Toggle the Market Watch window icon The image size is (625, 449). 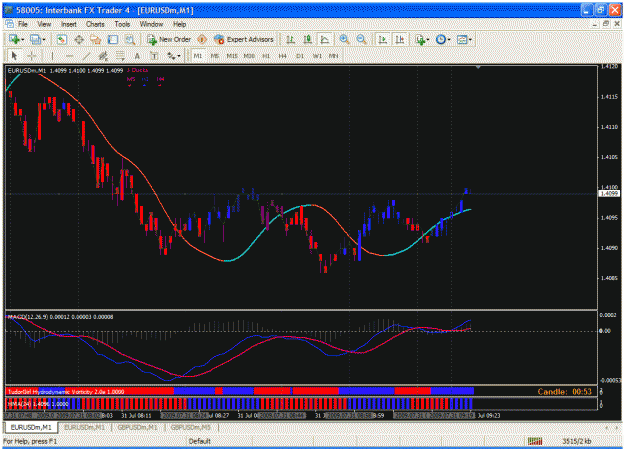pyautogui.click(x=61, y=39)
